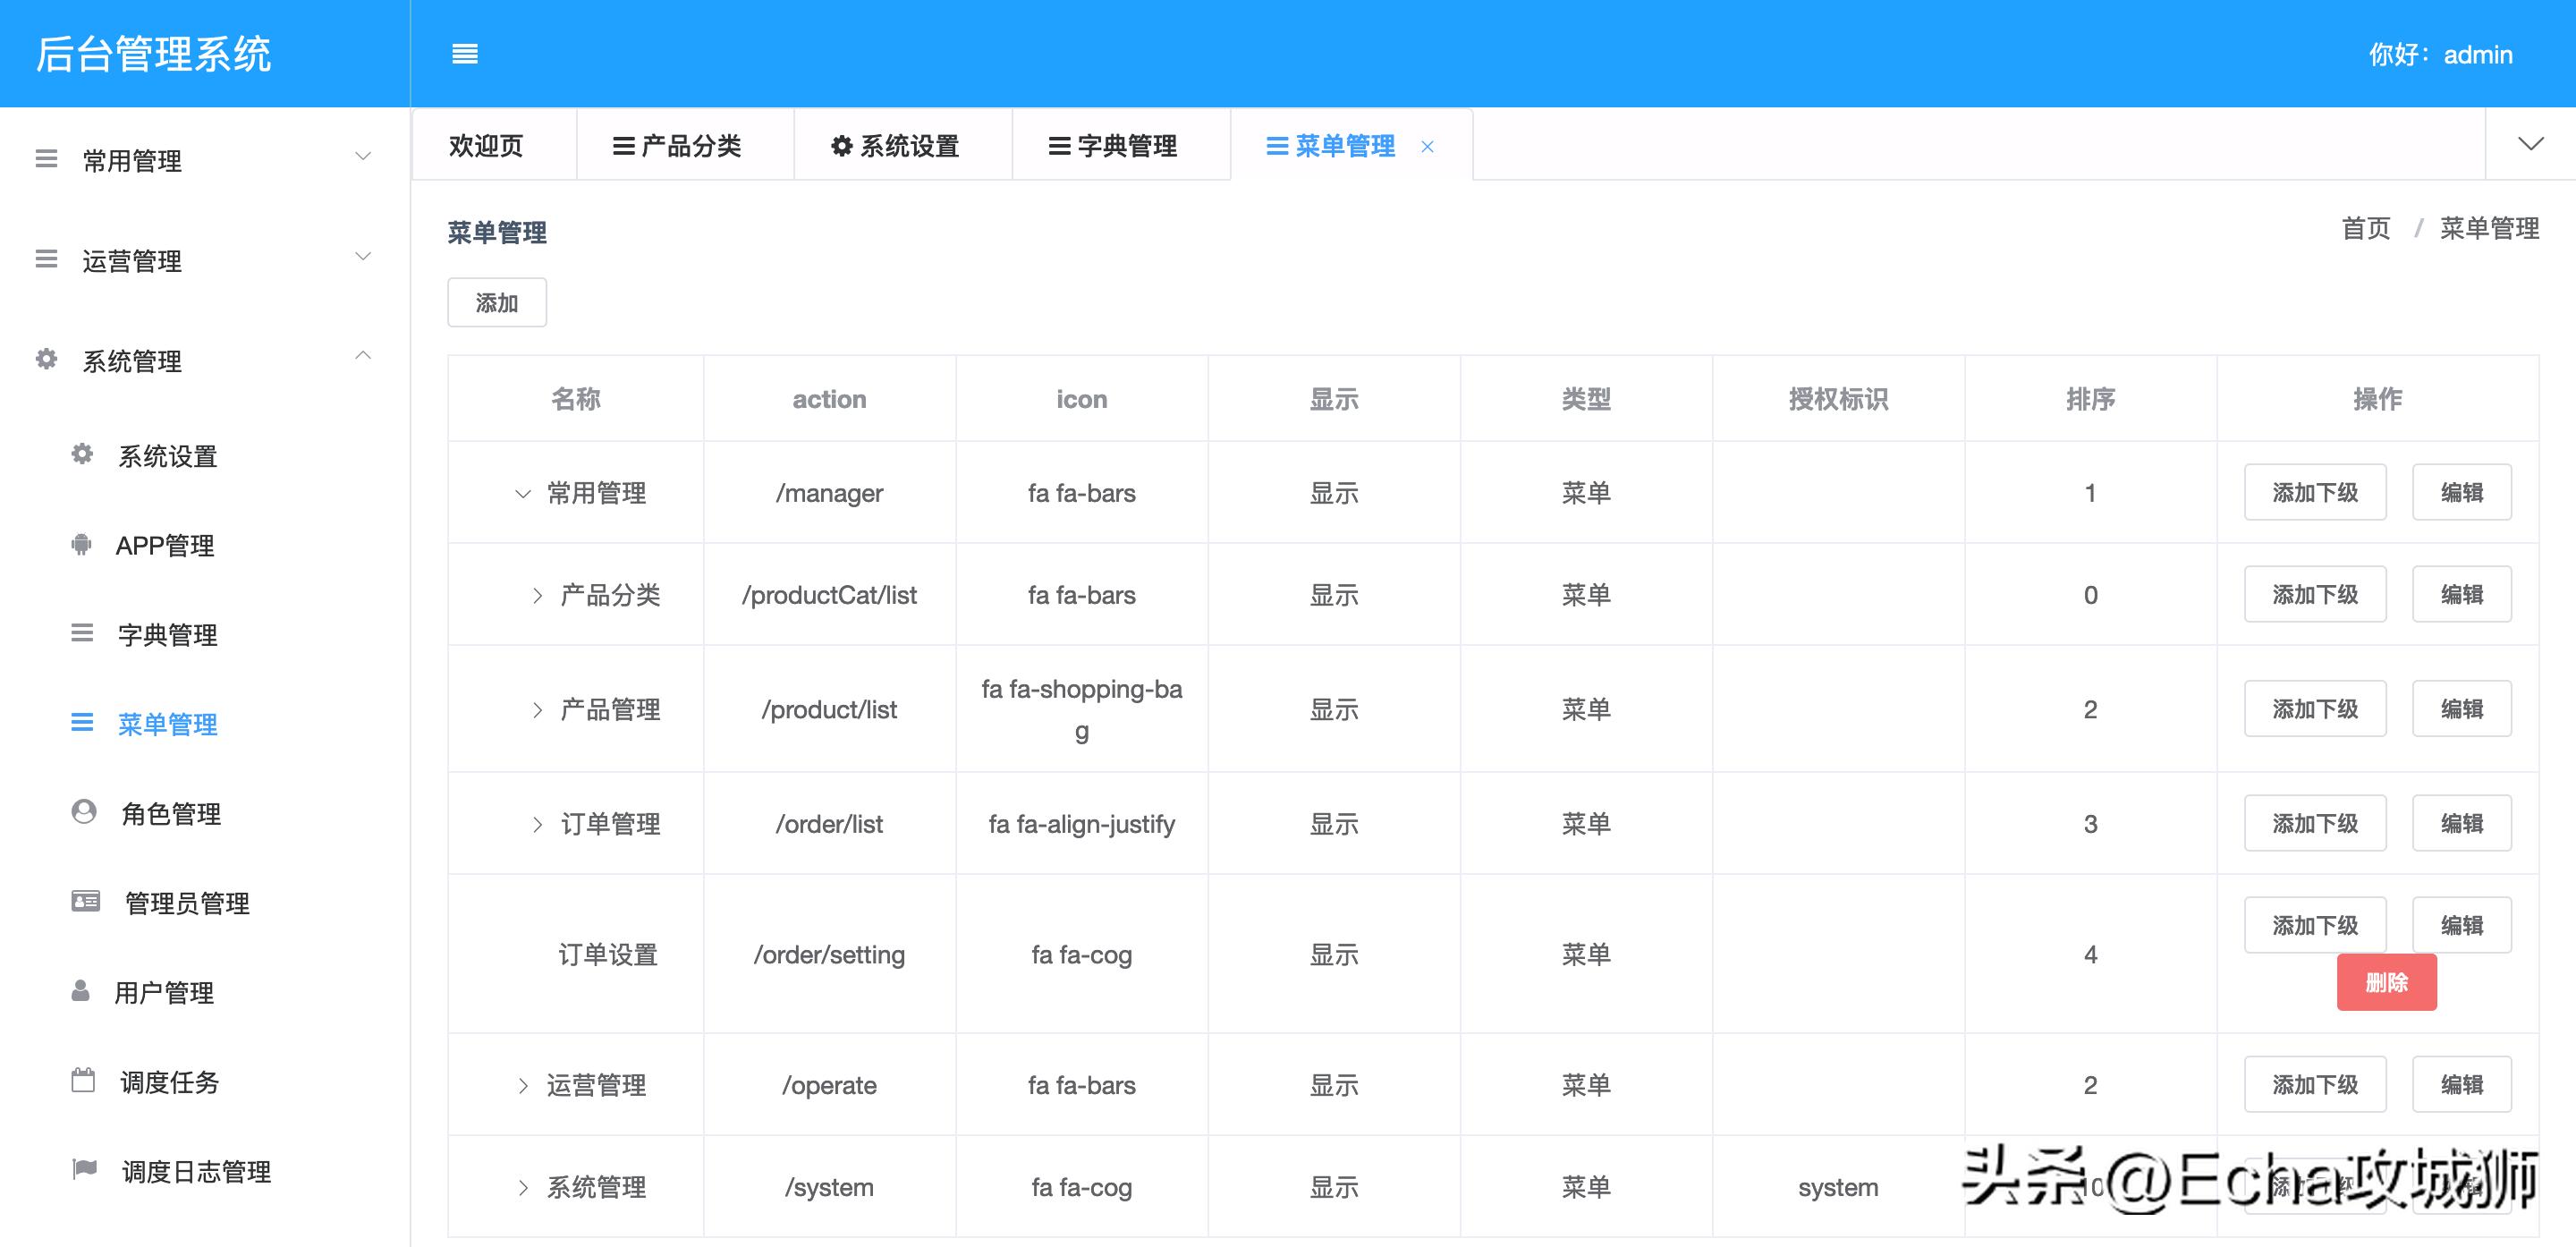
Task: Click 编辑 on the 订单管理 row
Action: tap(2461, 823)
